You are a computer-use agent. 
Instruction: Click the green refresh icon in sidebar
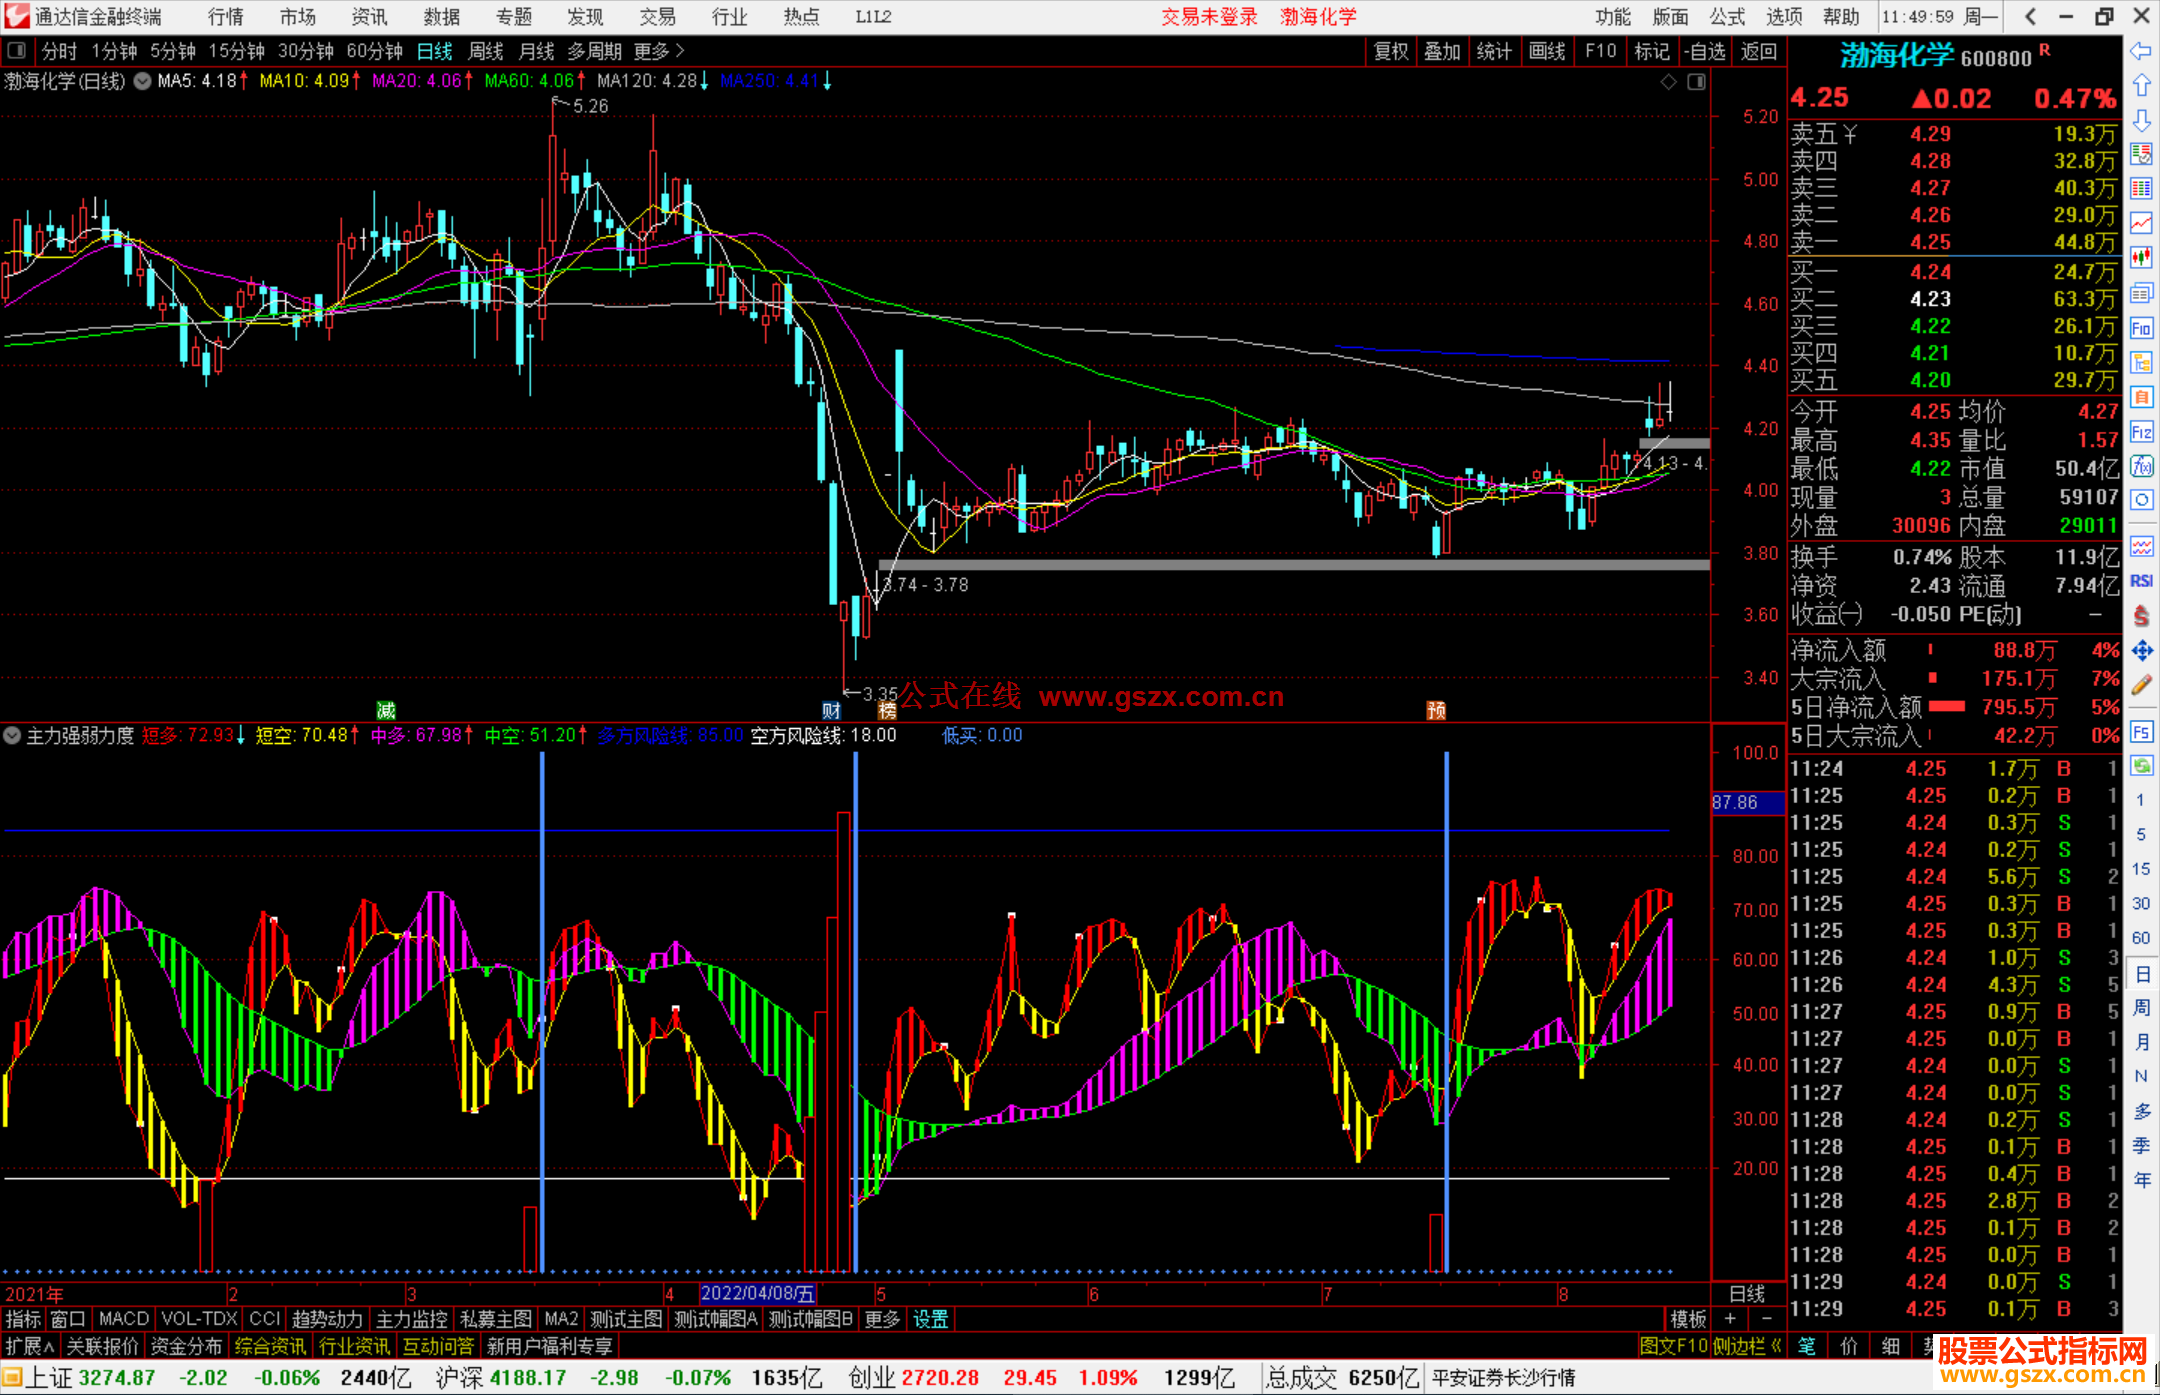(2141, 766)
